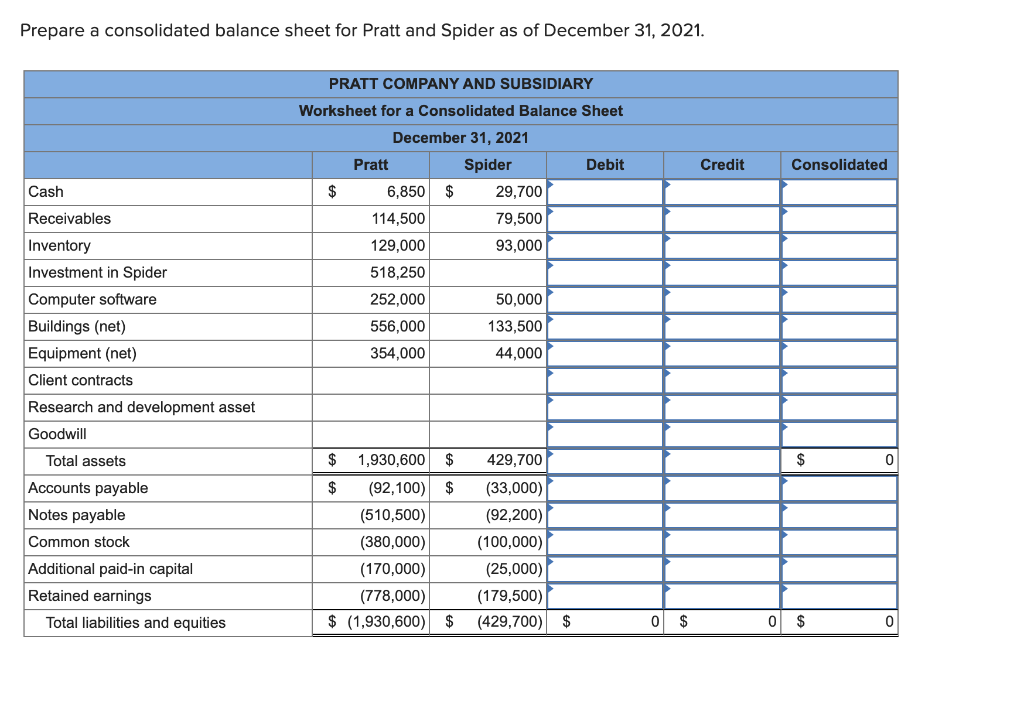The width and height of the screenshot is (1024, 711).
Task: Select the Debit cell for Buildings (net)
Action: click(x=605, y=326)
